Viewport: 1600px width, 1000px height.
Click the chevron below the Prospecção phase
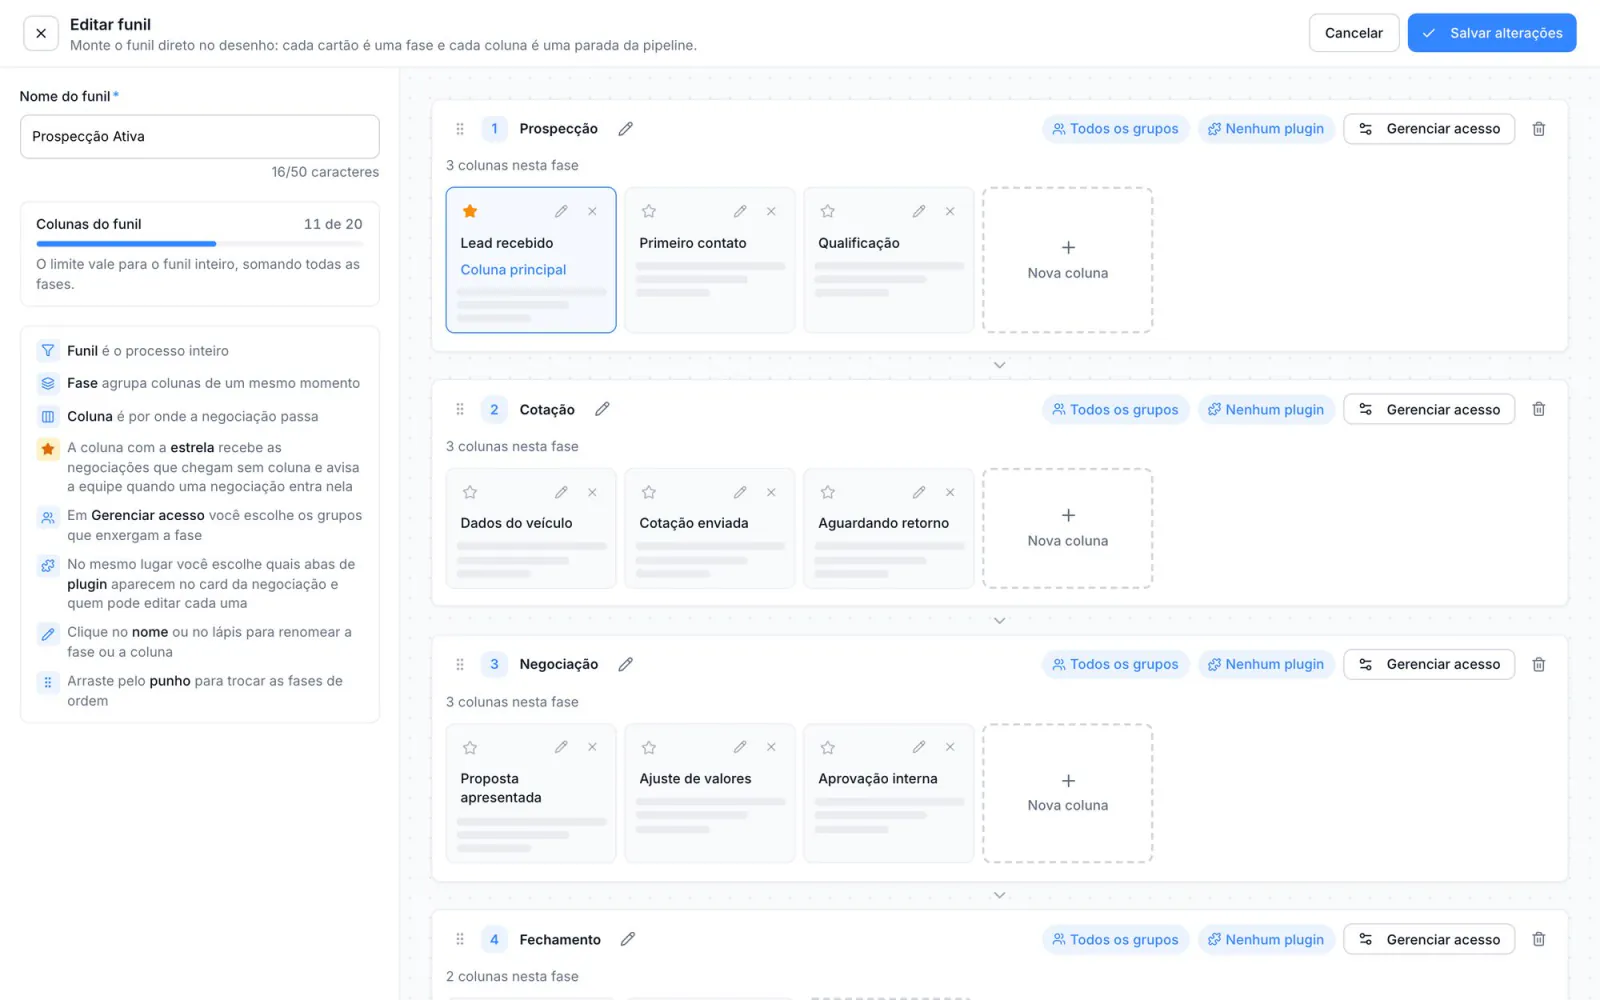click(999, 365)
